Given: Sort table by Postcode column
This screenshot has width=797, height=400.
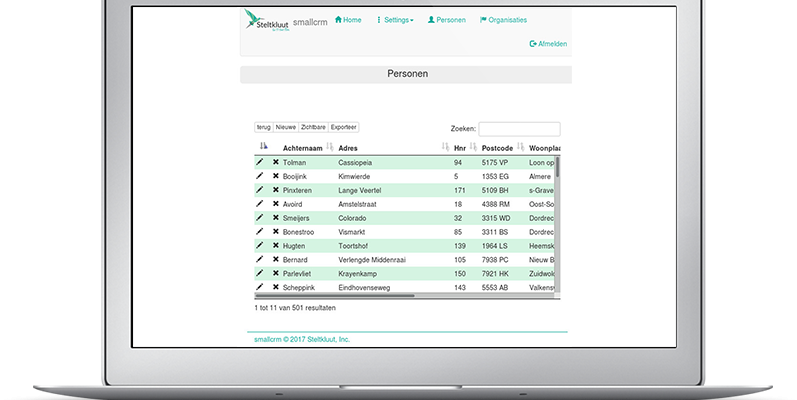Looking at the screenshot, I should [497, 148].
